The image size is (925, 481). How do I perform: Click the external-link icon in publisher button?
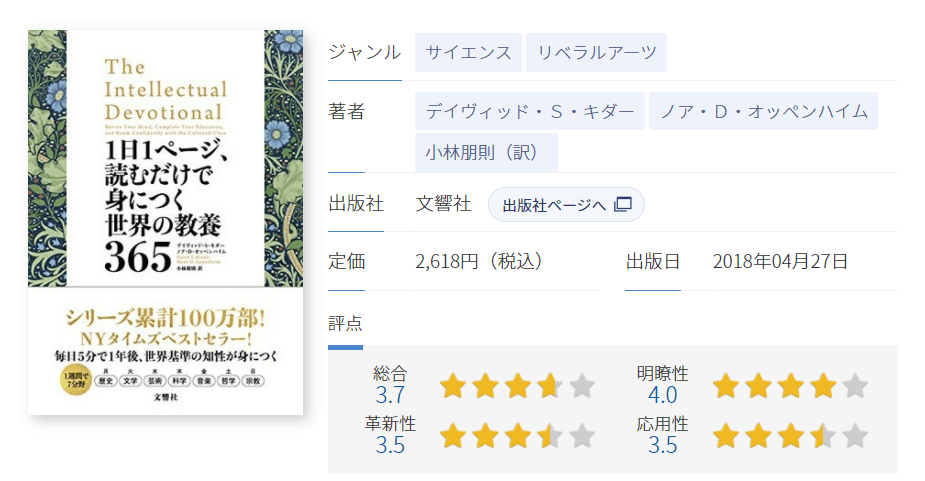[623, 204]
